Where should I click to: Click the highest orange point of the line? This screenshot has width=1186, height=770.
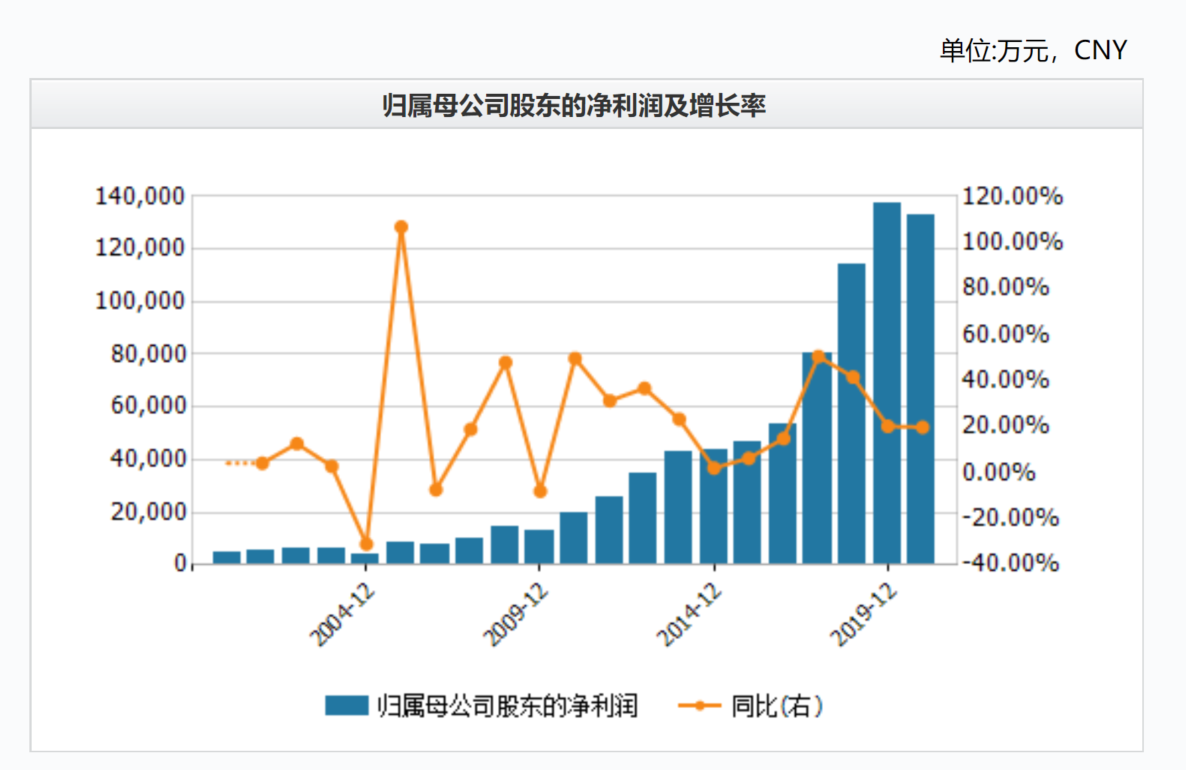point(401,227)
